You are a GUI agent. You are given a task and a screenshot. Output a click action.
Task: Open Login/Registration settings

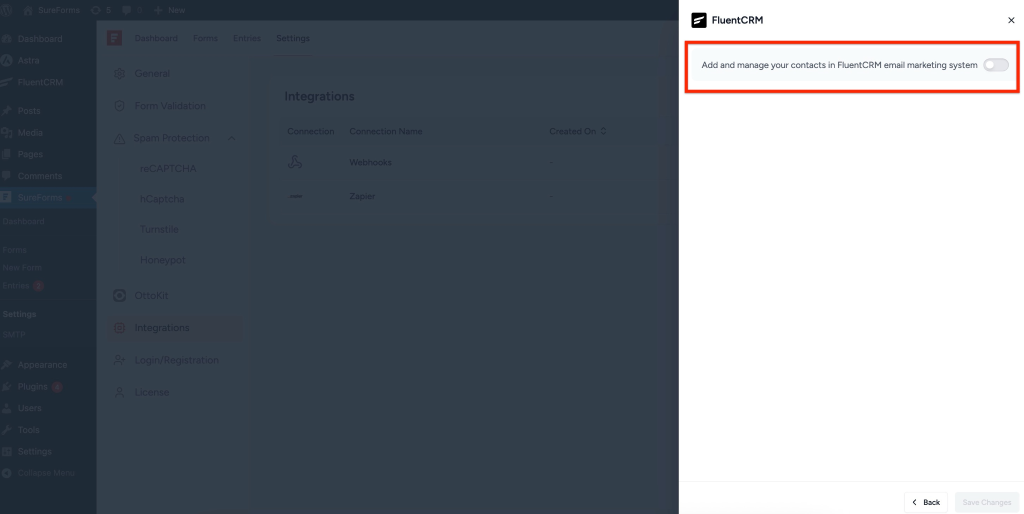pos(176,360)
